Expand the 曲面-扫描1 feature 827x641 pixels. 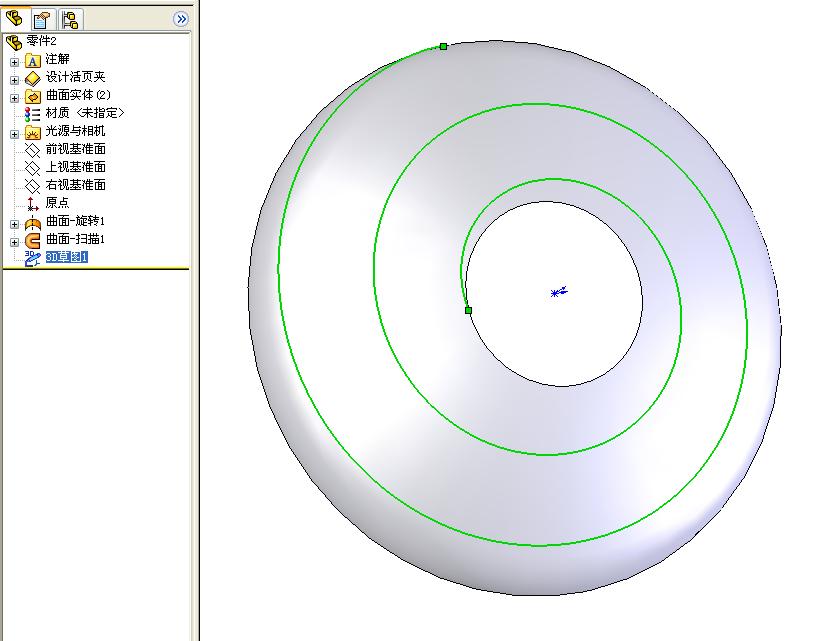(14, 242)
